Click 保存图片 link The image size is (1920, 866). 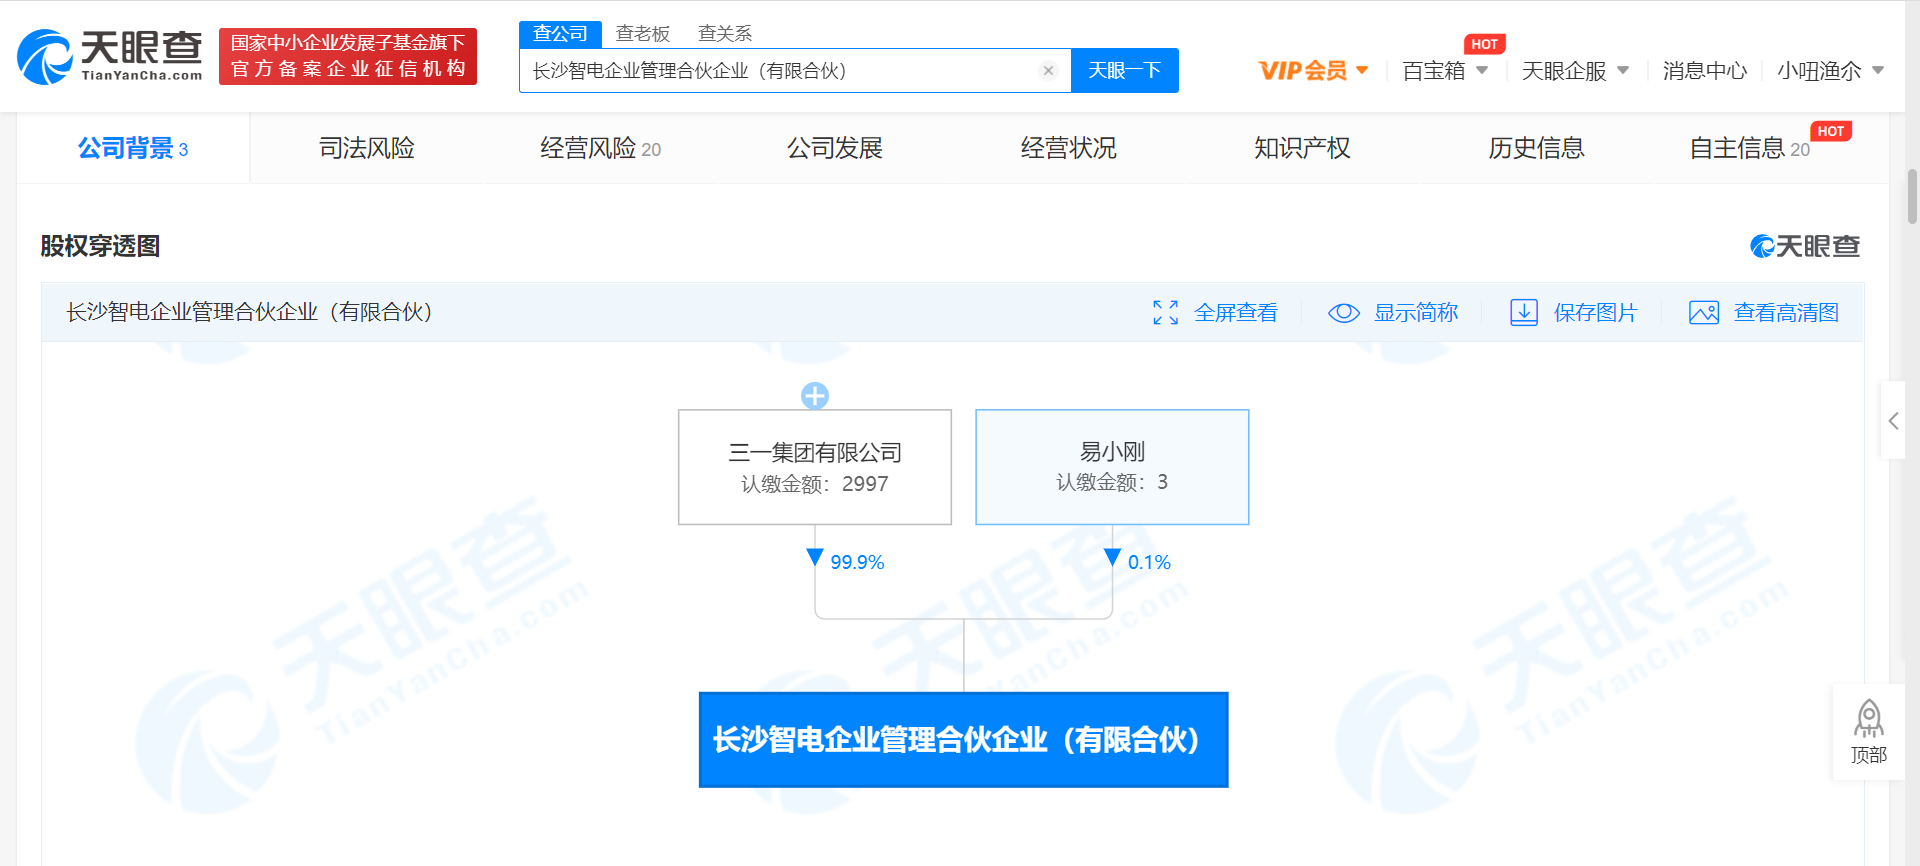[1595, 313]
